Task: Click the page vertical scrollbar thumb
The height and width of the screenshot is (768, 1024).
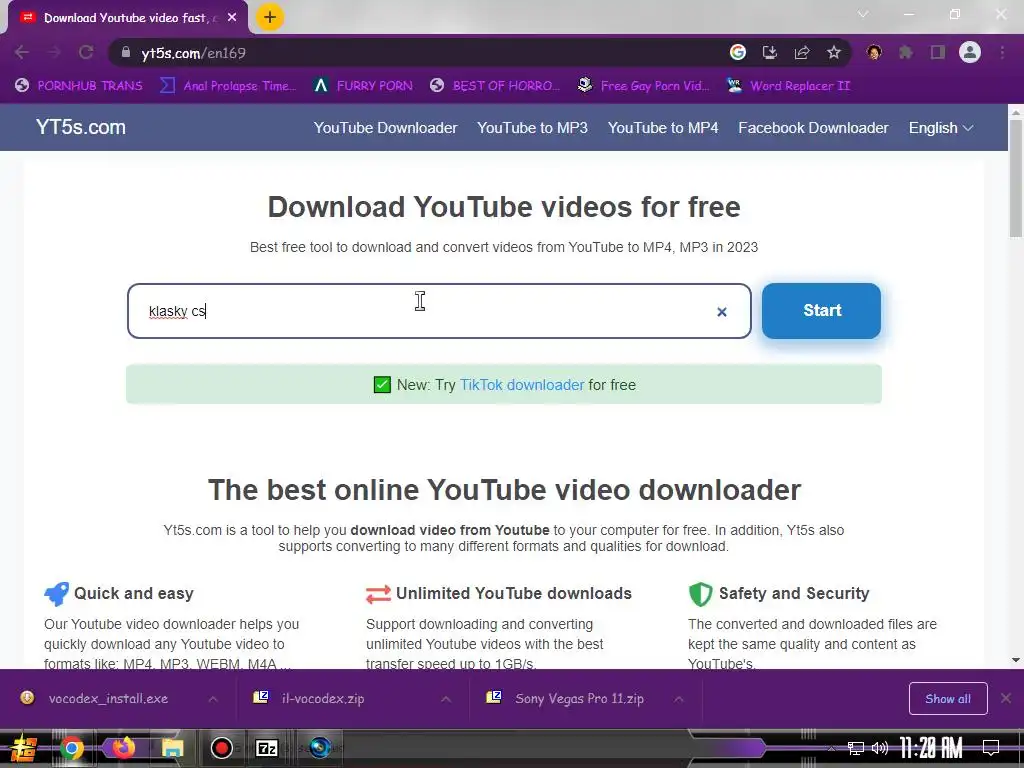Action: click(1016, 178)
